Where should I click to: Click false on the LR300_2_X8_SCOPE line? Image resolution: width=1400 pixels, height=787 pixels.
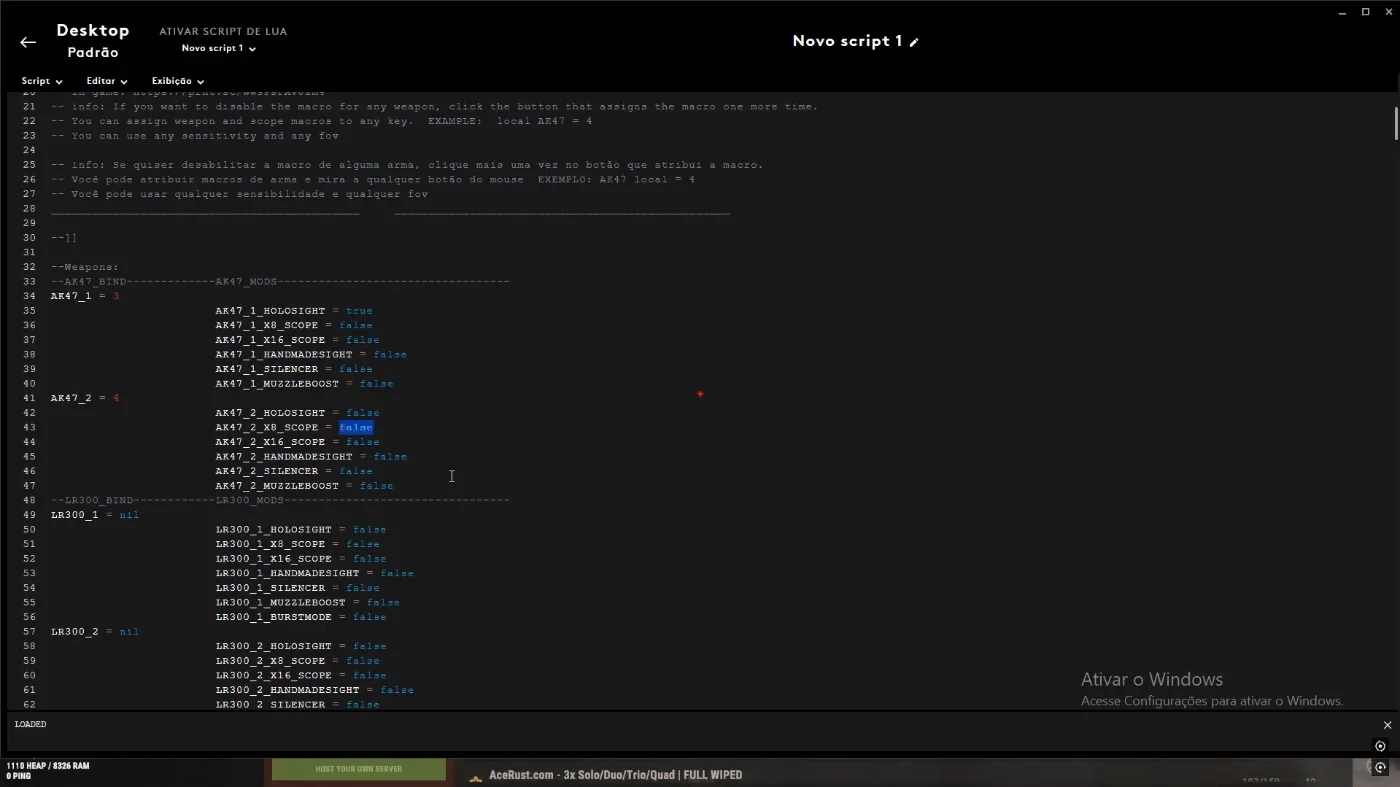point(363,661)
